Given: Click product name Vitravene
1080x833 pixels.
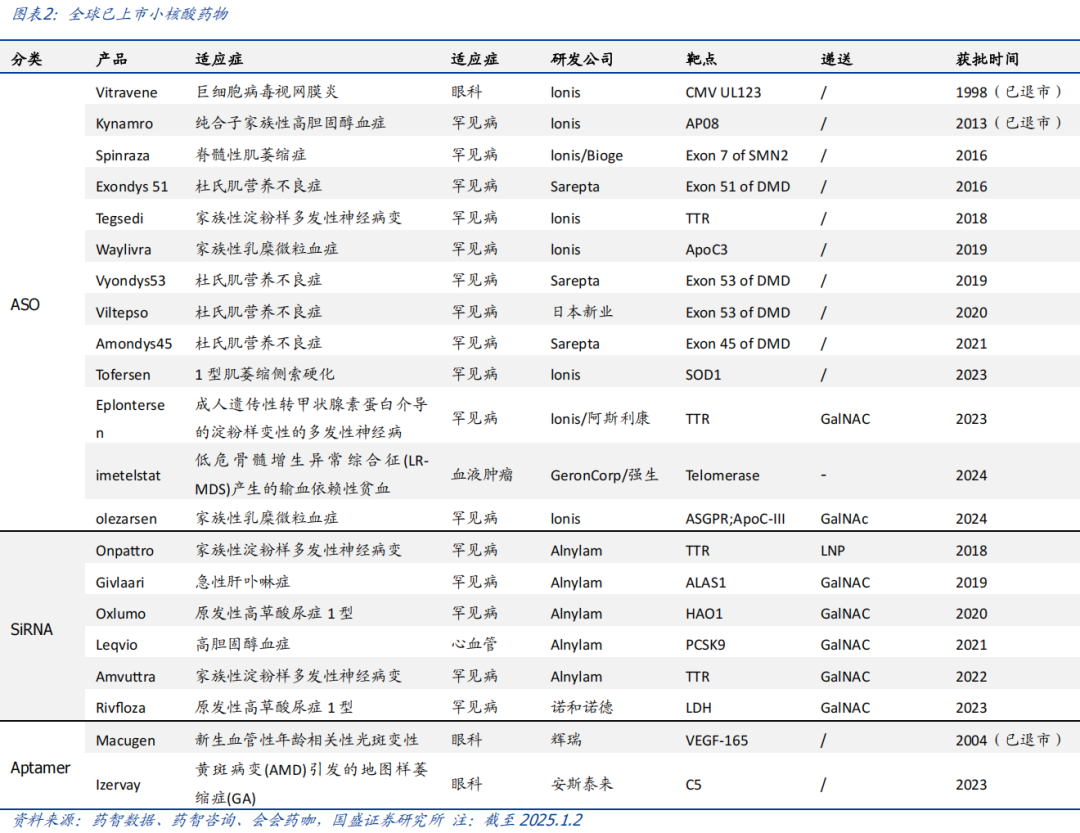Looking at the screenshot, I should 126,92.
